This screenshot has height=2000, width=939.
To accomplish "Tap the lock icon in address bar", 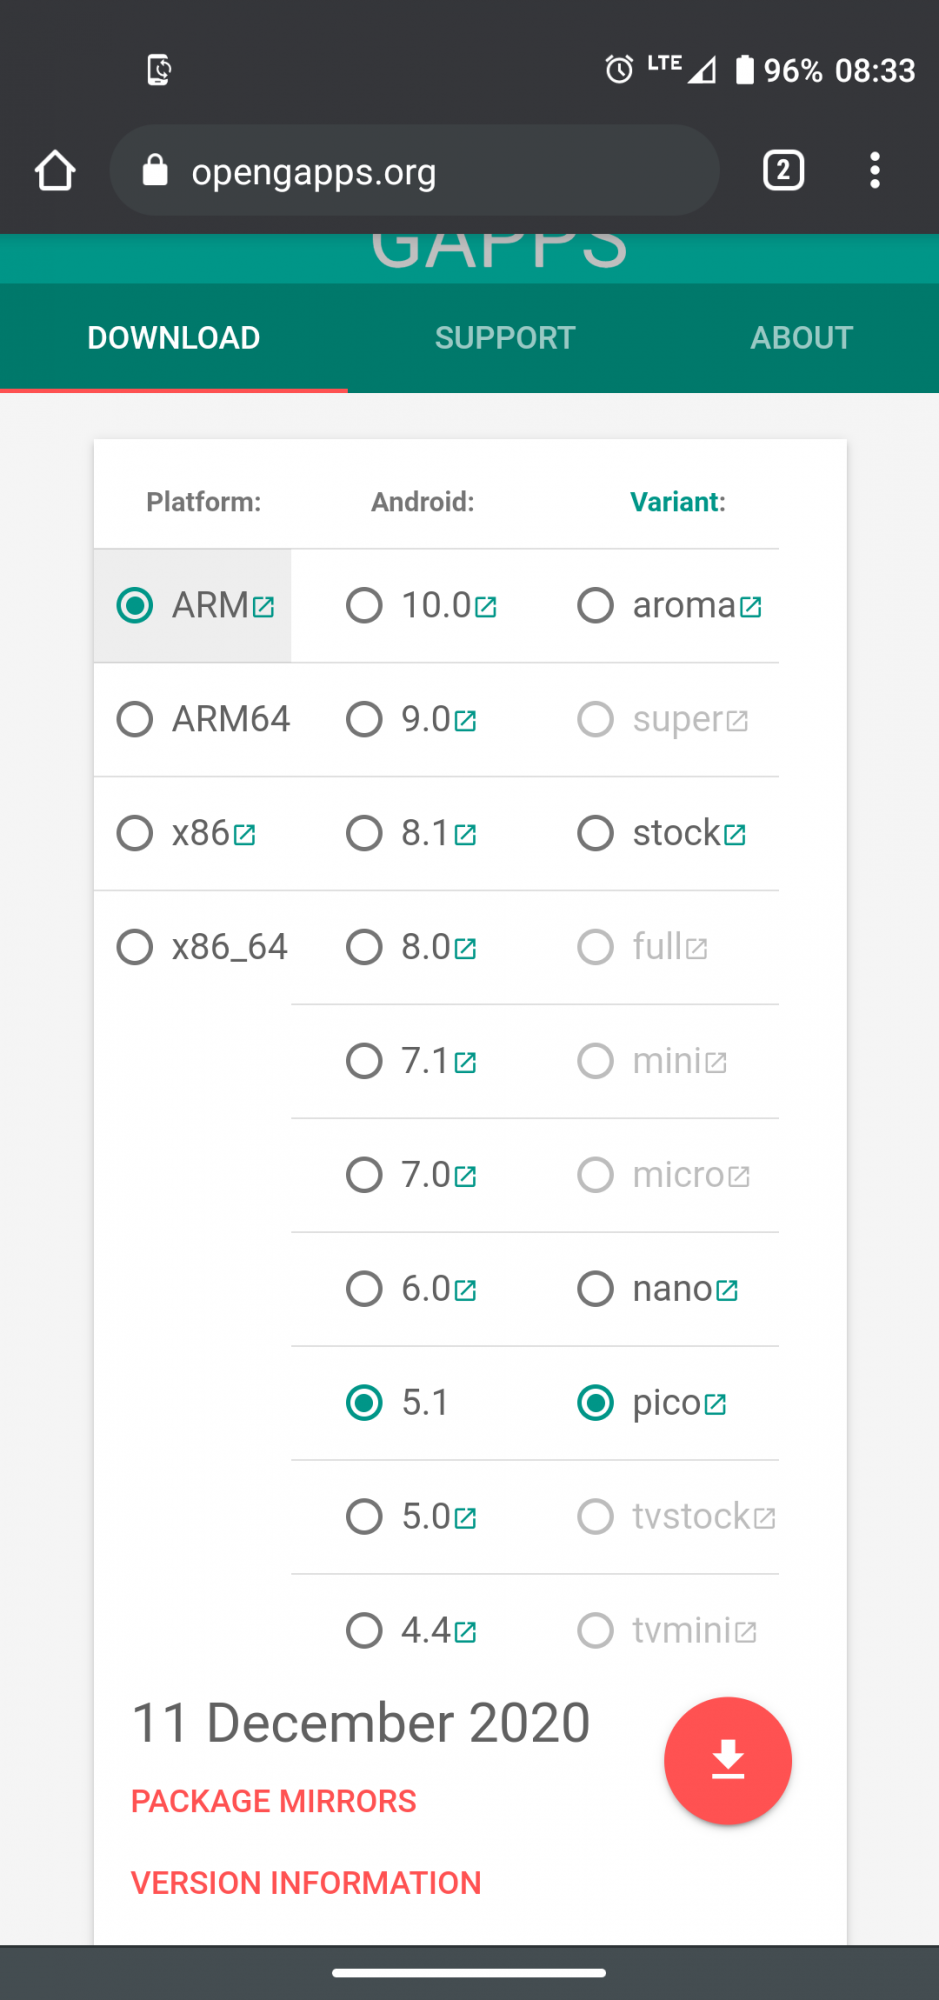I will click(155, 171).
